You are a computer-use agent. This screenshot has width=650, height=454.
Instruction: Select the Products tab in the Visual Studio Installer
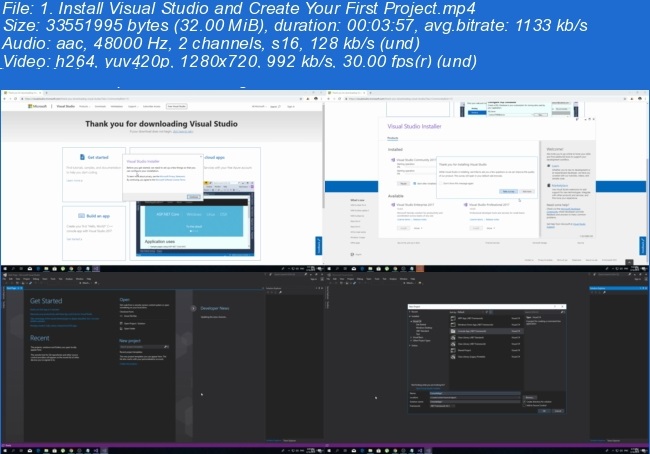[x=393, y=138]
